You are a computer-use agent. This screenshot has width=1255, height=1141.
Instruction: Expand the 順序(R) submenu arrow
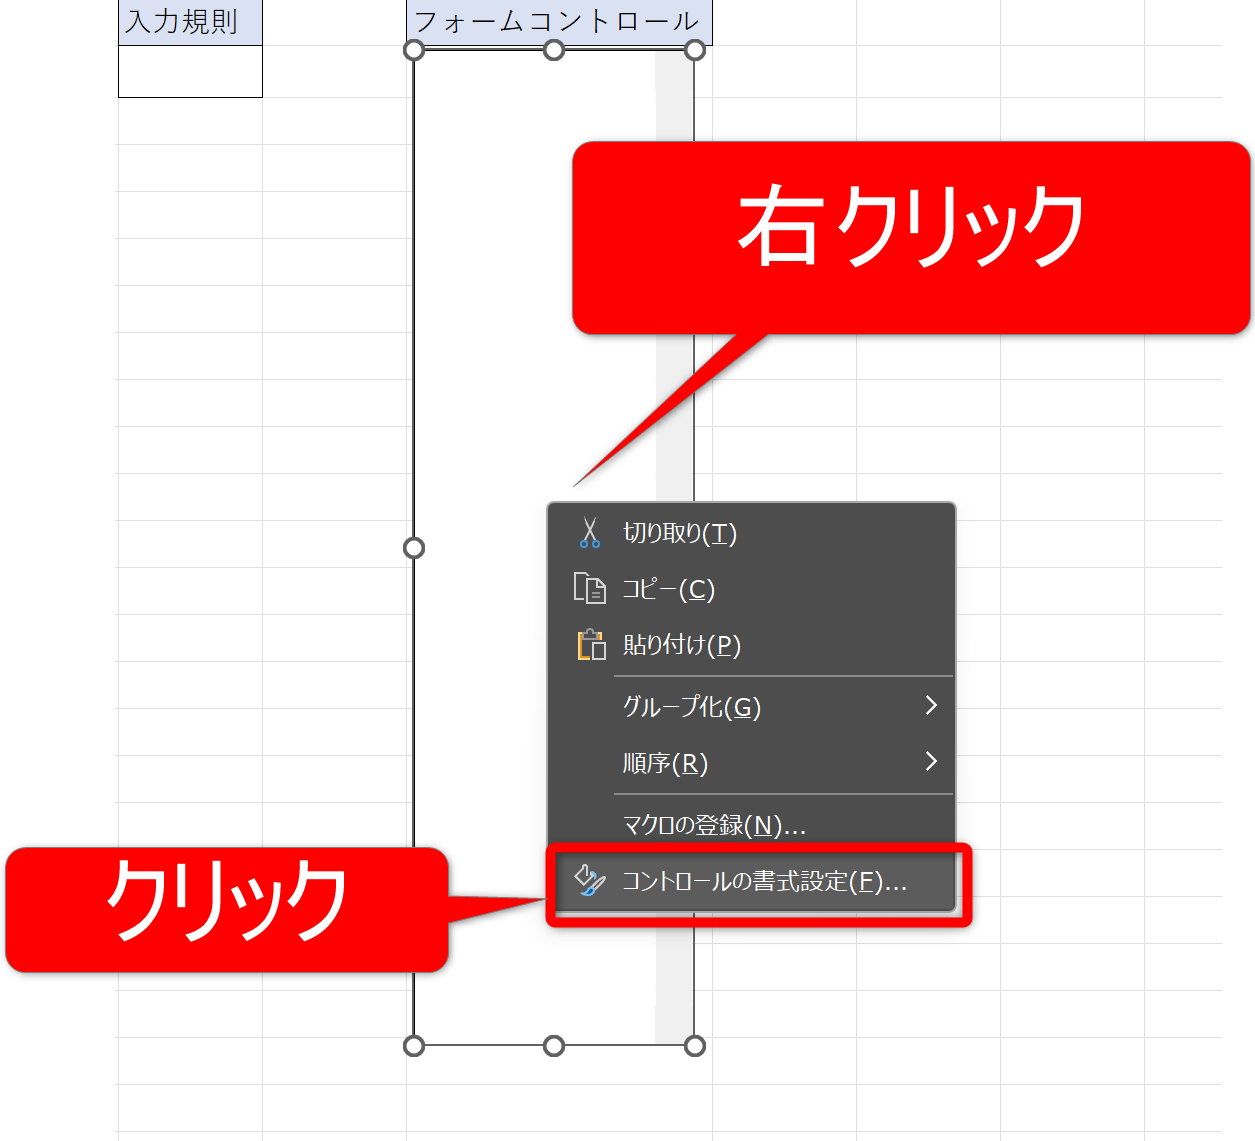[x=931, y=762]
